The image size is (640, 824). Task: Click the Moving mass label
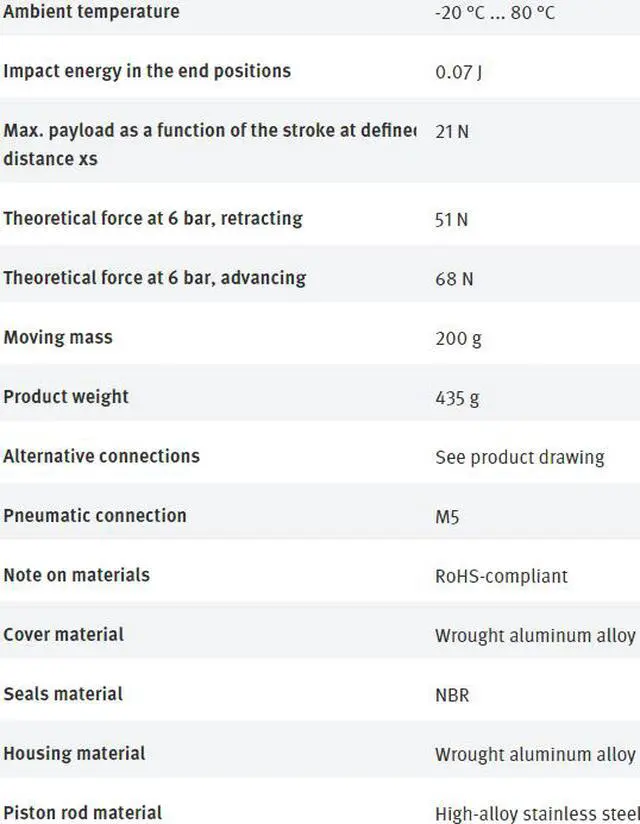(x=58, y=337)
